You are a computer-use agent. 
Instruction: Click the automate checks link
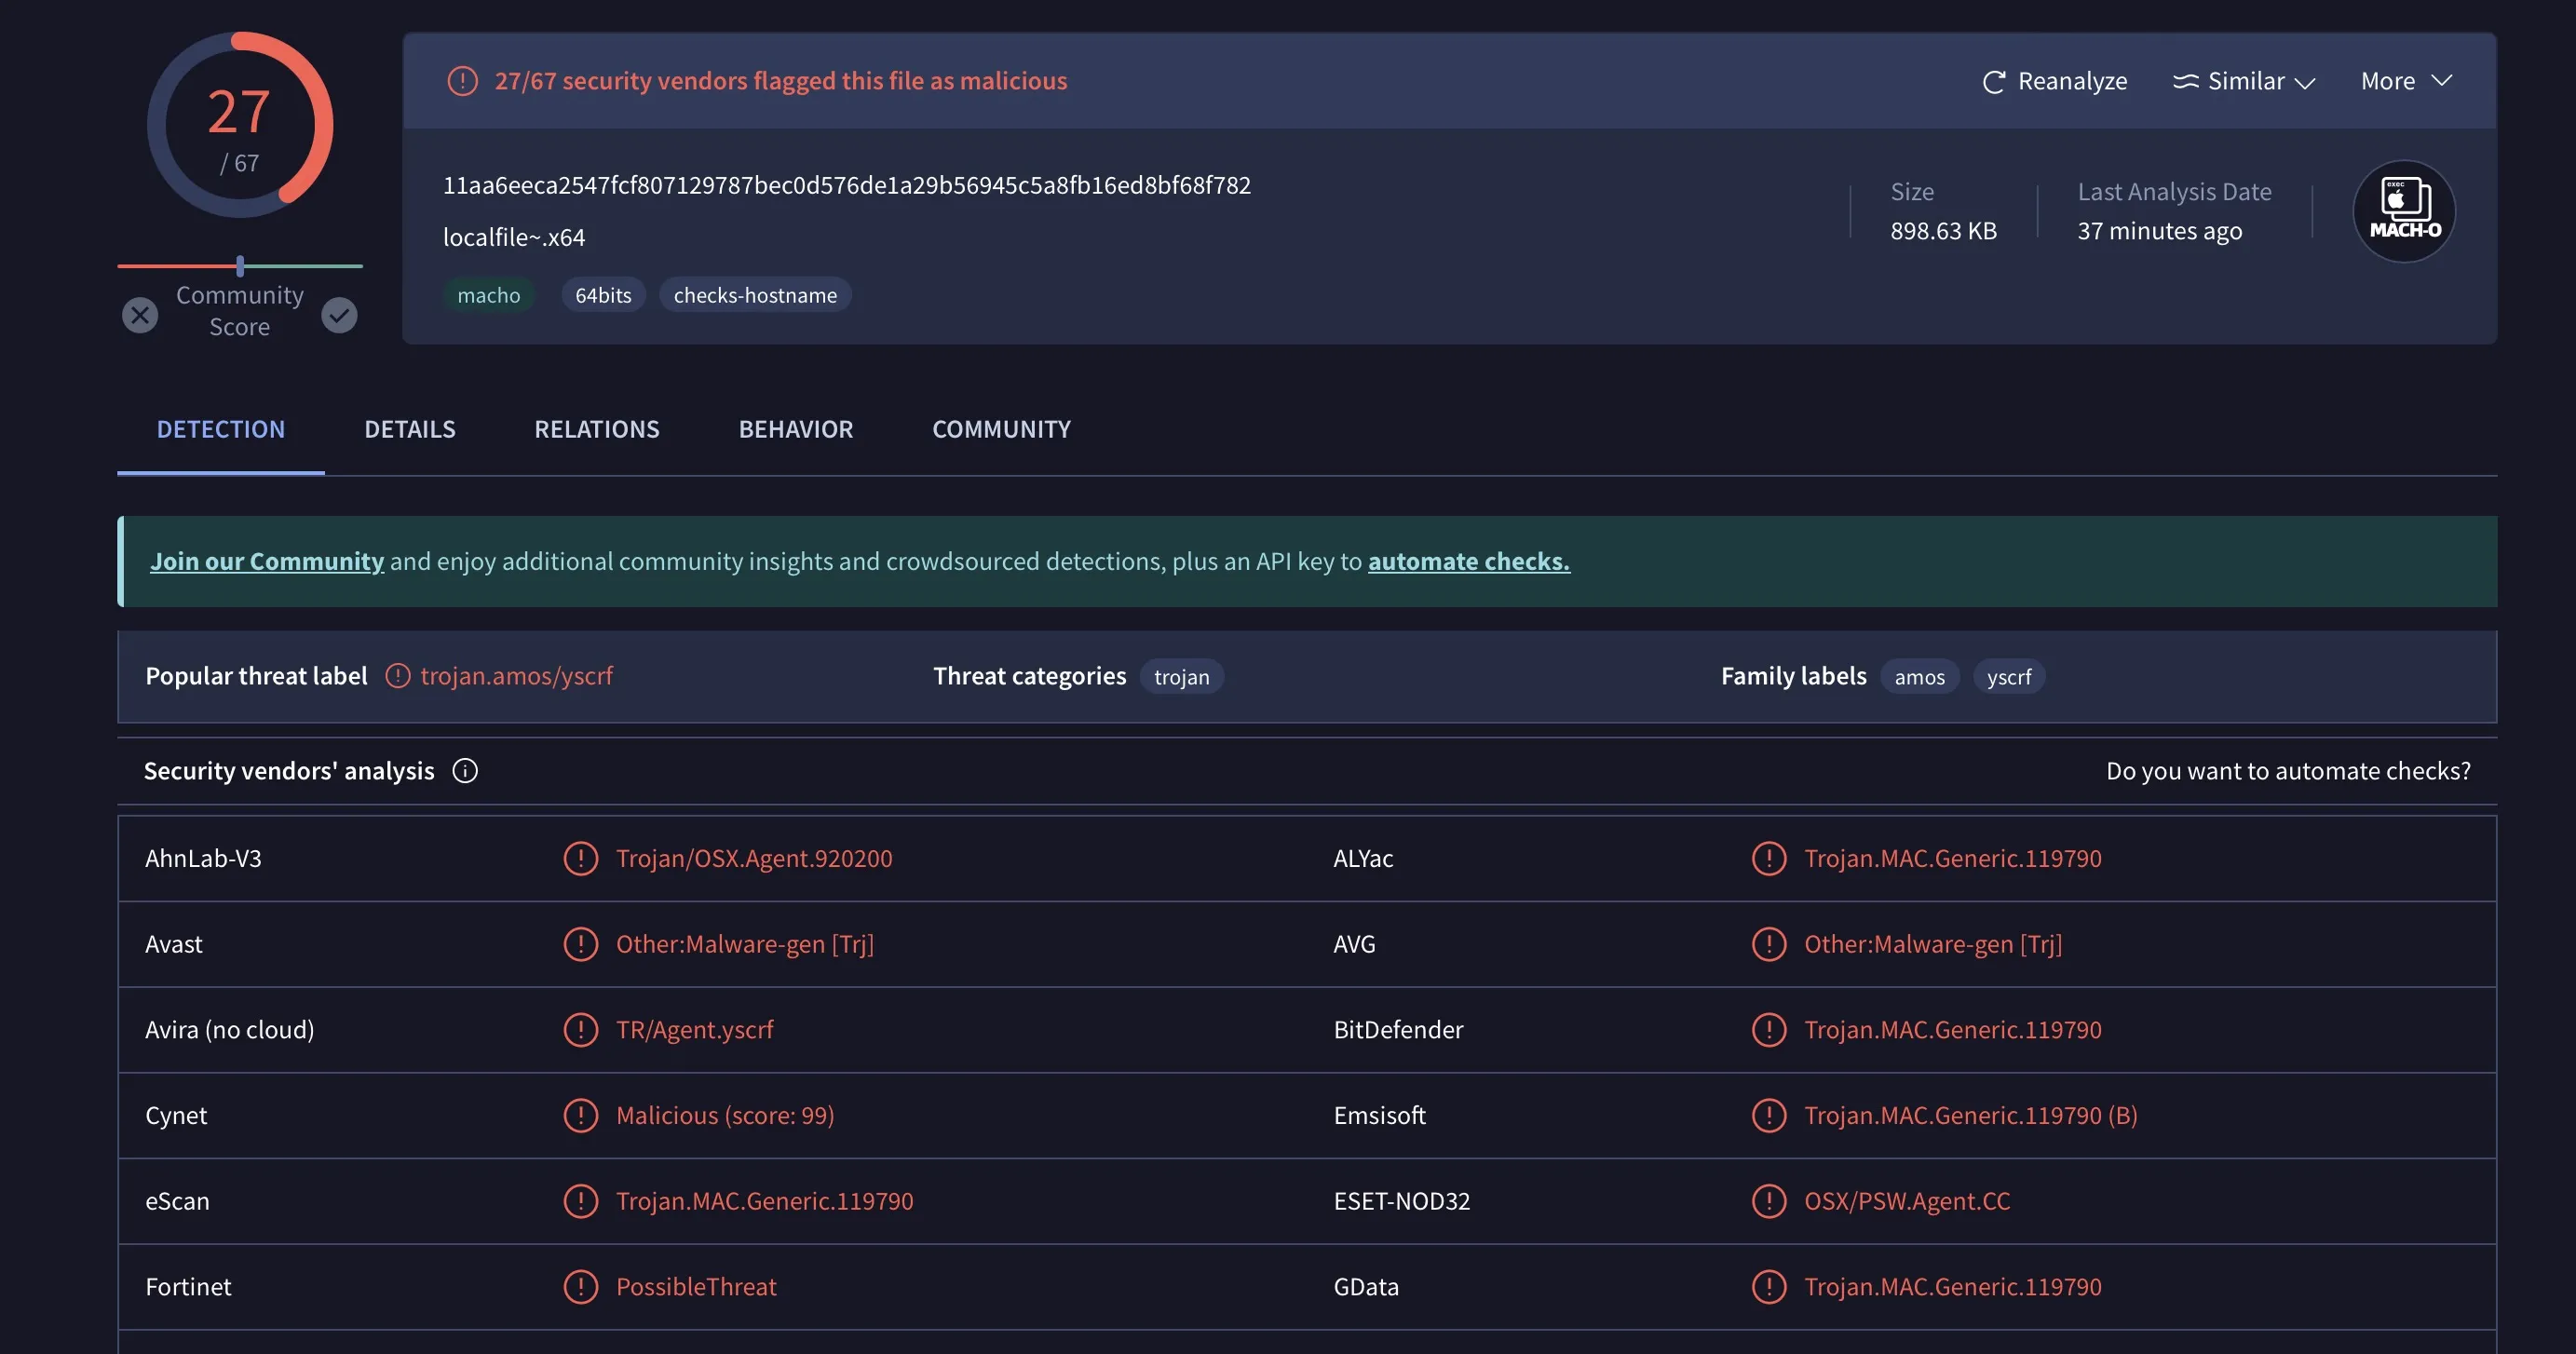click(x=1468, y=561)
